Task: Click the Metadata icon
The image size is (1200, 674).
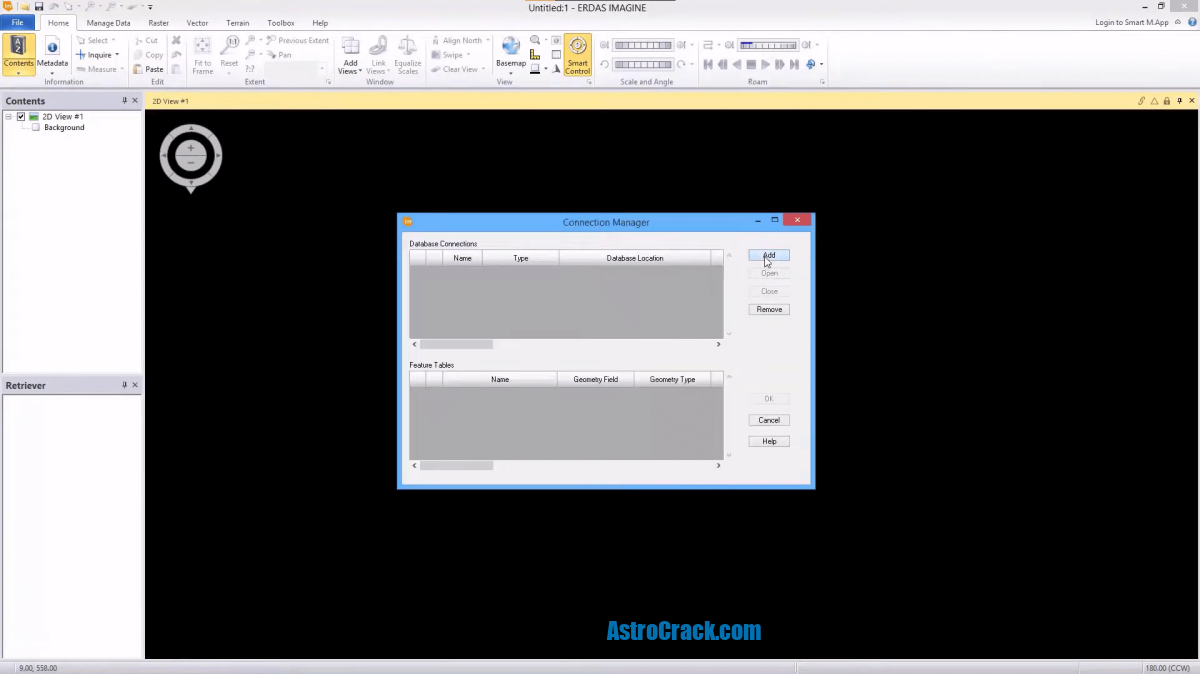Action: coord(52,52)
